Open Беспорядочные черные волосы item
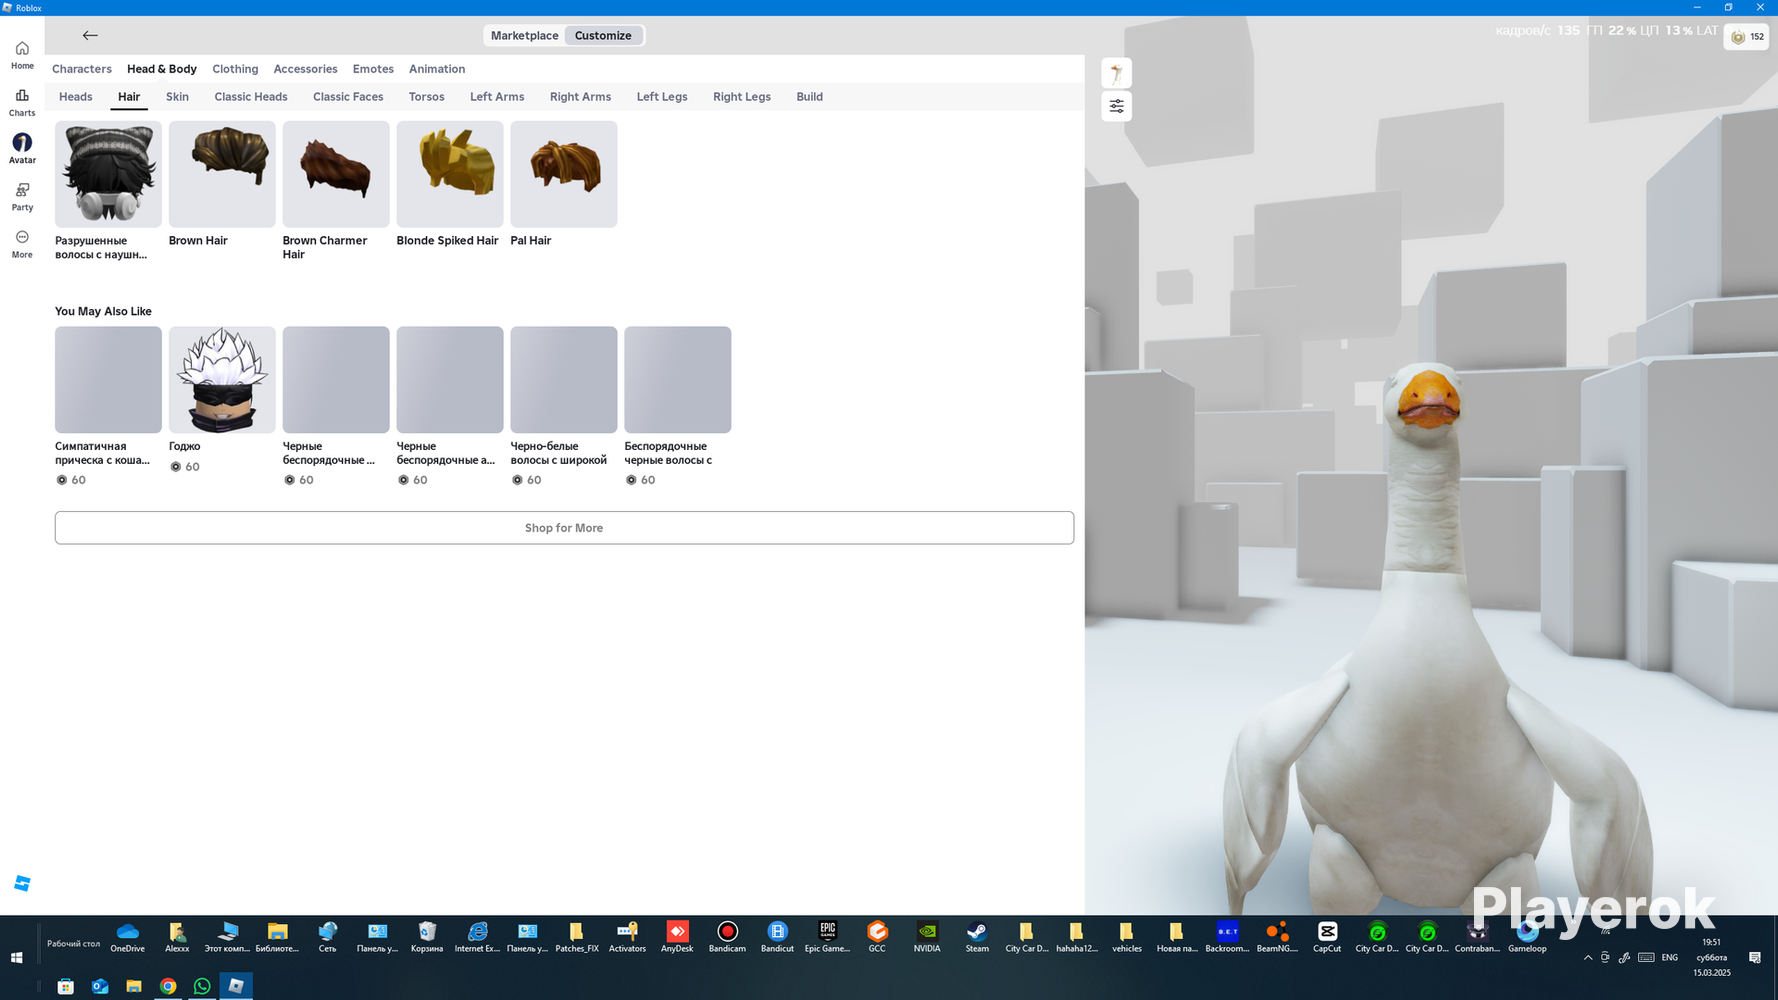Image resolution: width=1778 pixels, height=1000 pixels. click(x=678, y=380)
